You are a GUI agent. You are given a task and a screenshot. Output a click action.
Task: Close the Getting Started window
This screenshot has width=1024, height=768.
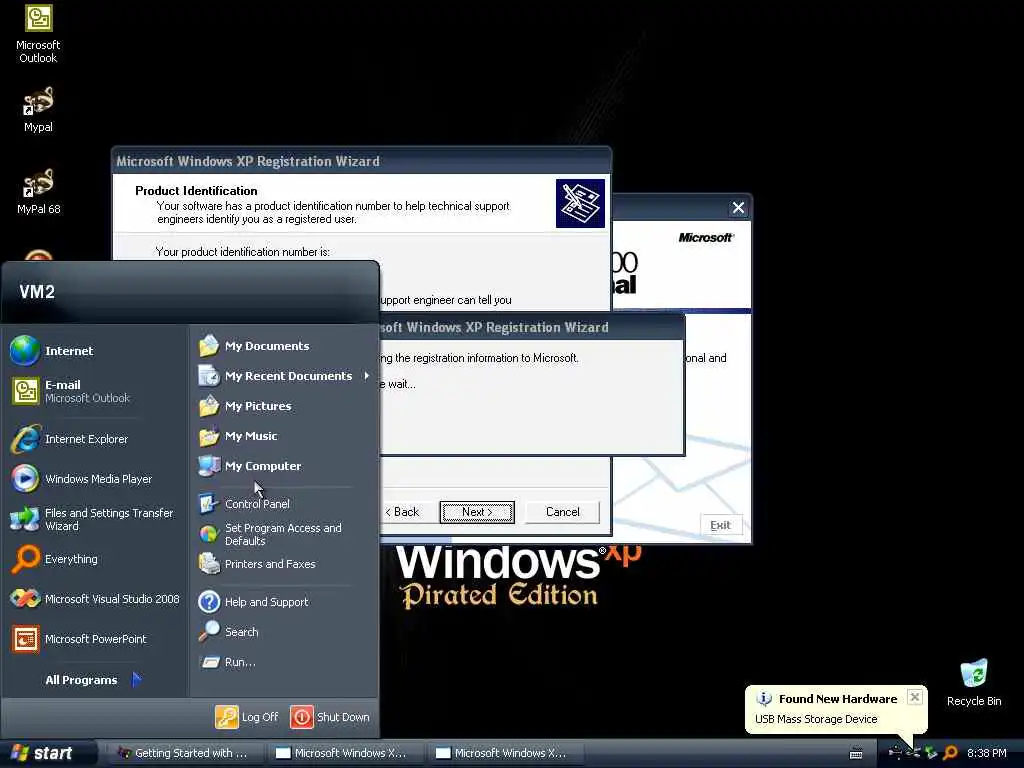pyautogui.click(x=738, y=208)
